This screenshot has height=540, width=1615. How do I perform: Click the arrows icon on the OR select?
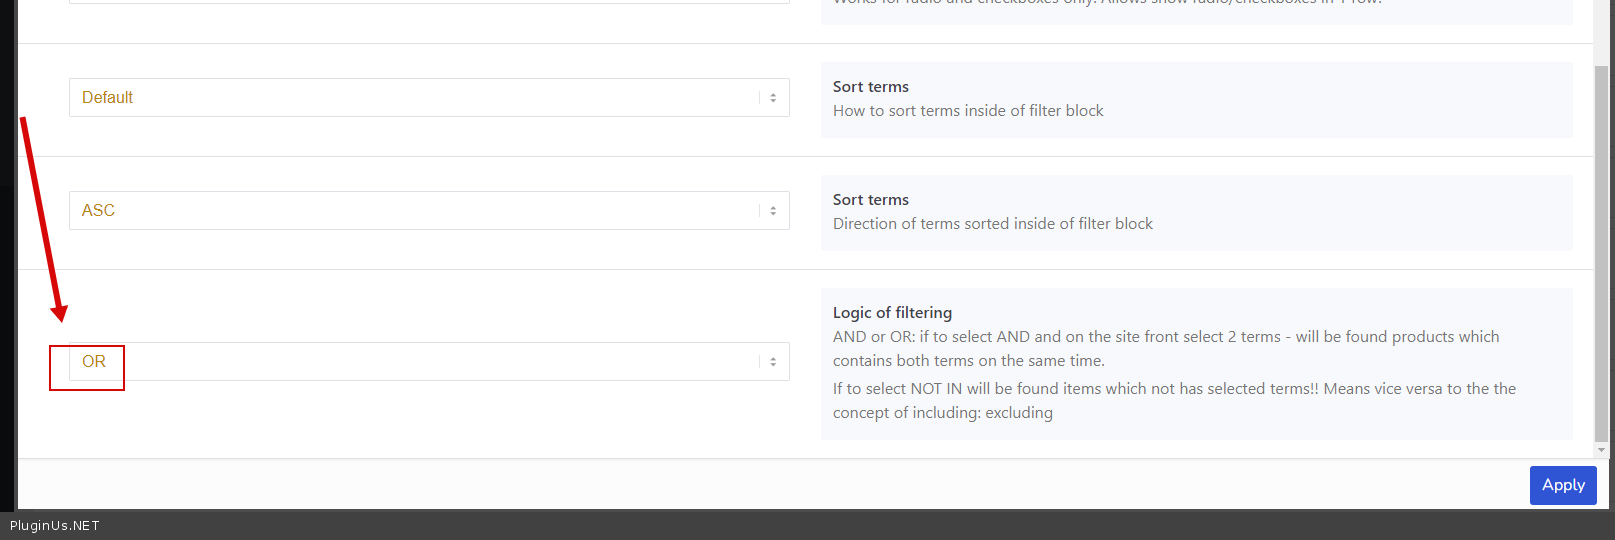773,362
